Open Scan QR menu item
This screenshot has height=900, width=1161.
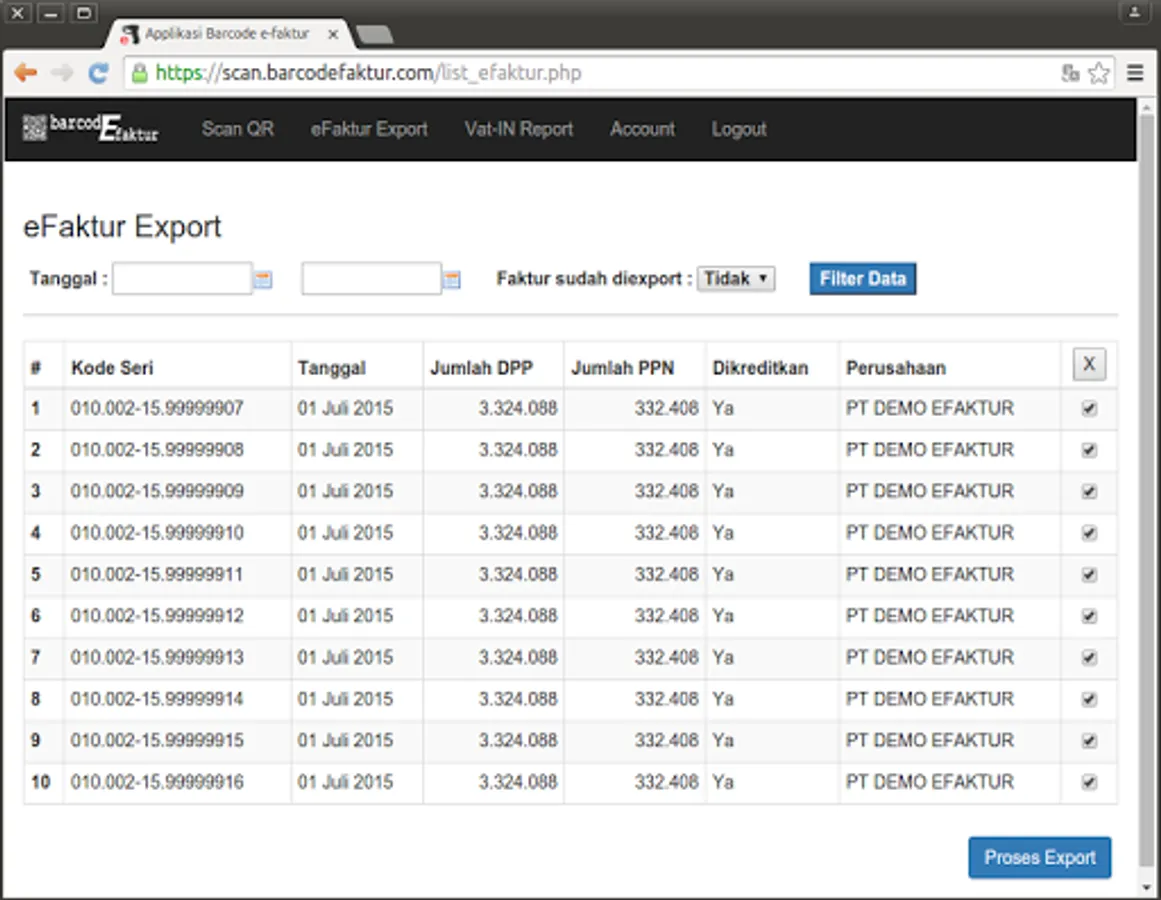coord(238,129)
